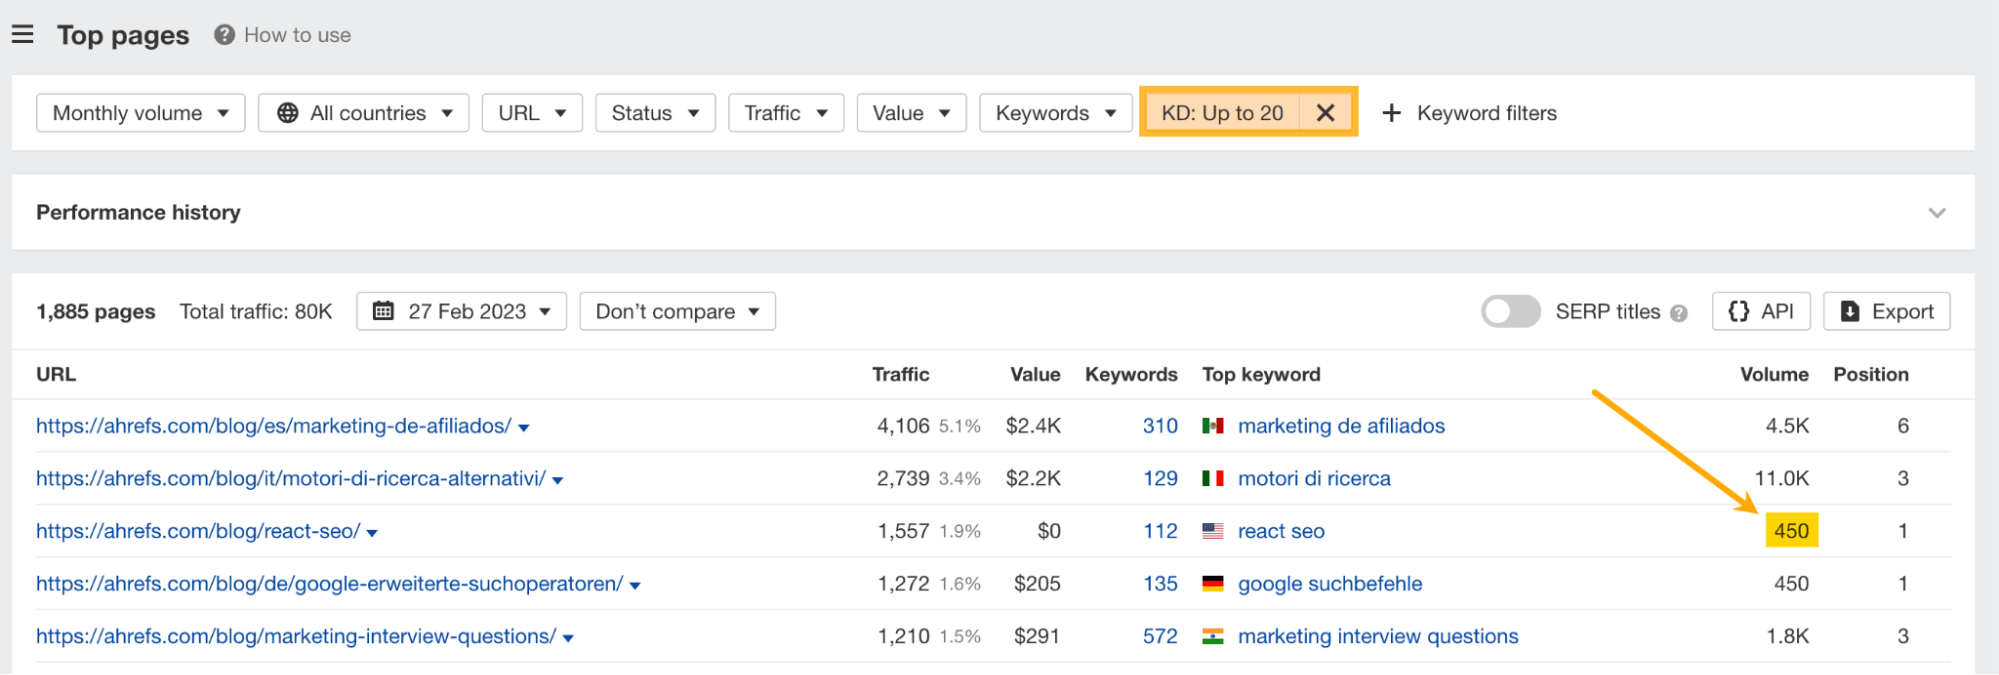Click the 11.0K volume cell

click(x=1782, y=479)
